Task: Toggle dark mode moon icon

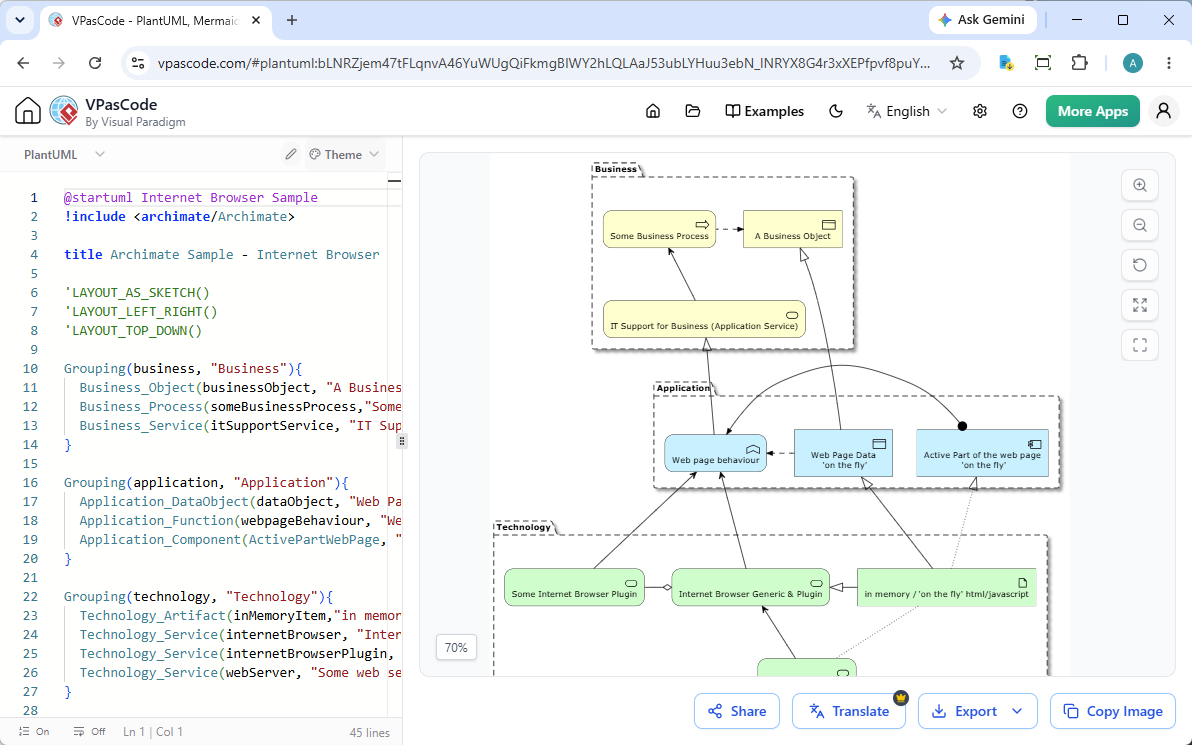Action: click(835, 111)
